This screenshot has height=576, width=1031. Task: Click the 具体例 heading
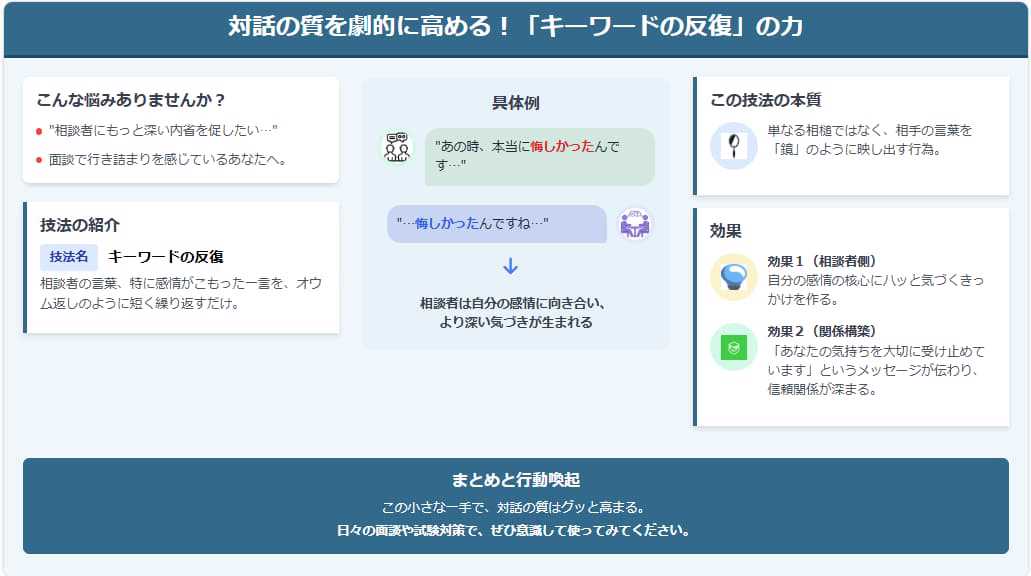click(x=515, y=103)
